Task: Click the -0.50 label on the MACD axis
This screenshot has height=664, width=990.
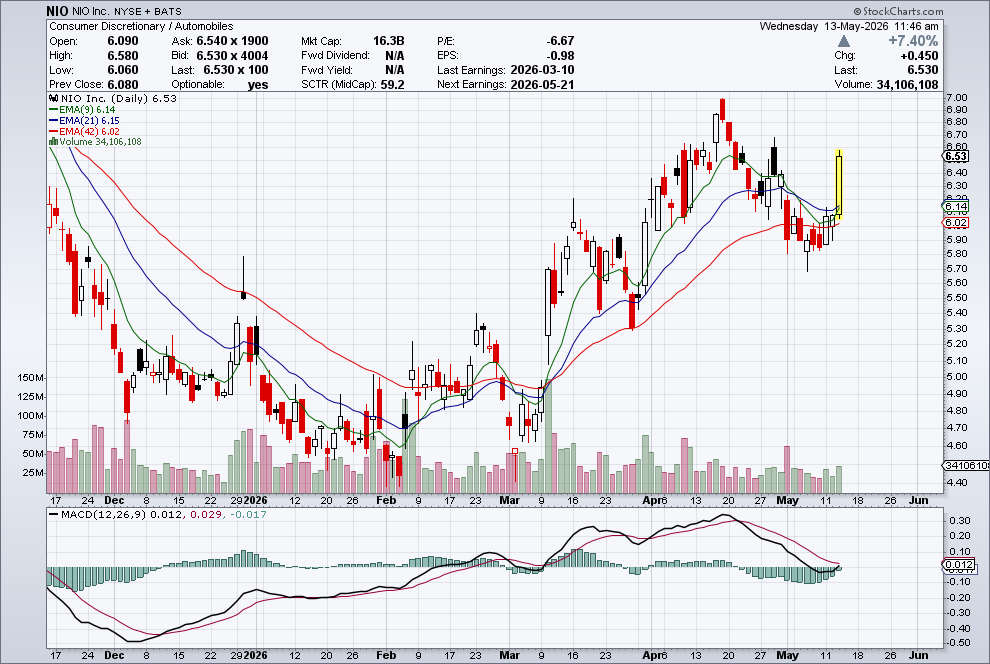Action: [958, 643]
